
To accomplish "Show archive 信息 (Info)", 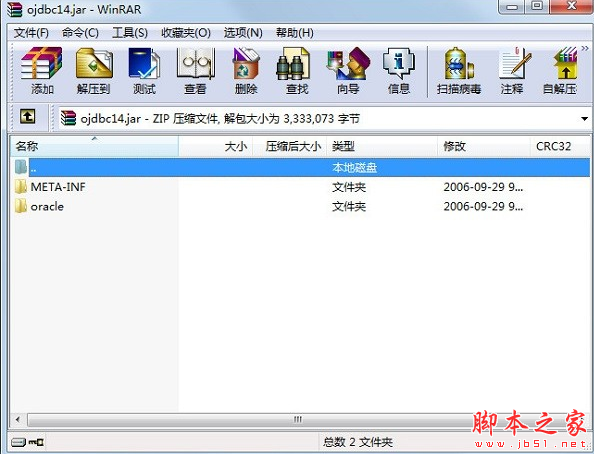I will coord(399,71).
